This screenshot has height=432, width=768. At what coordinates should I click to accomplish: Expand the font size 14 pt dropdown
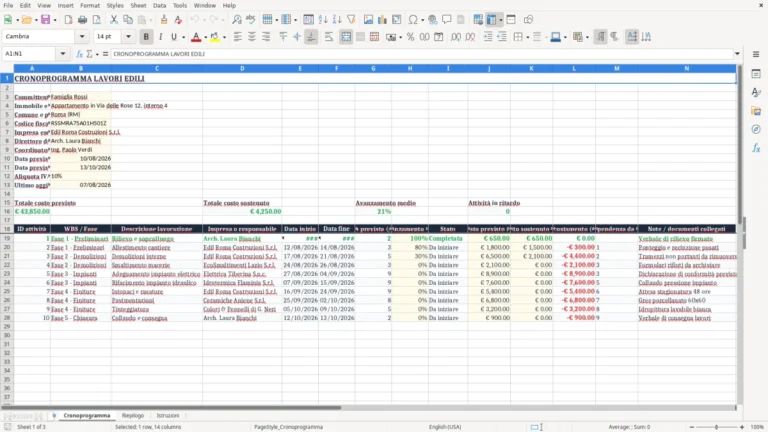(128, 37)
